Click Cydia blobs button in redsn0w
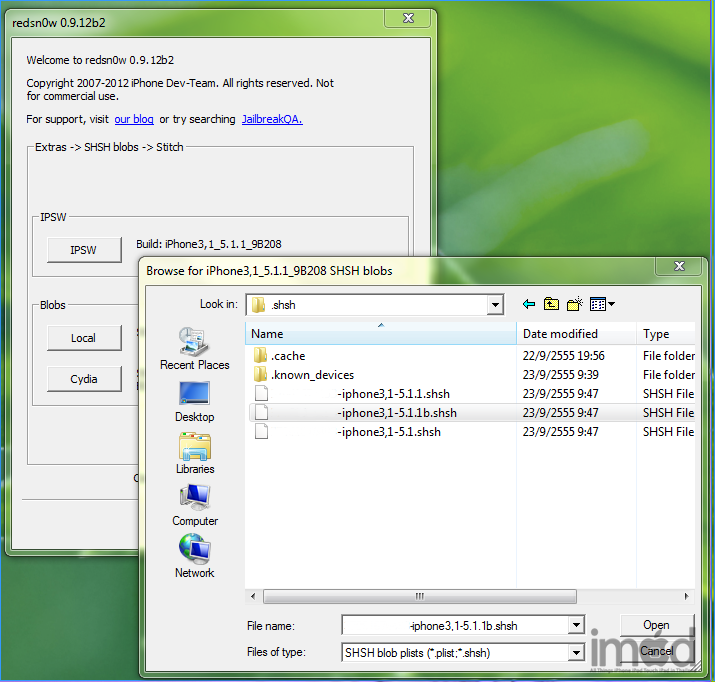 pos(84,379)
